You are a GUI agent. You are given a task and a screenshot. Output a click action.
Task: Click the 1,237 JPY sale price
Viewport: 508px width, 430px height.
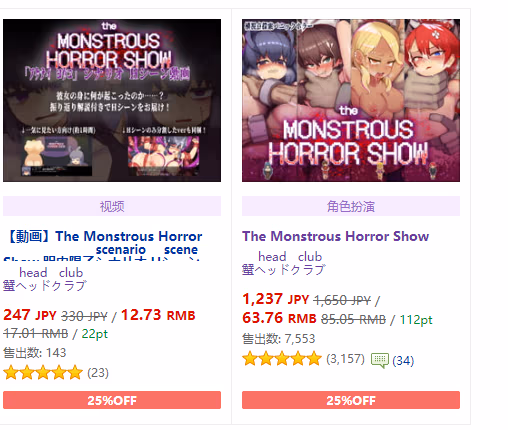276,299
